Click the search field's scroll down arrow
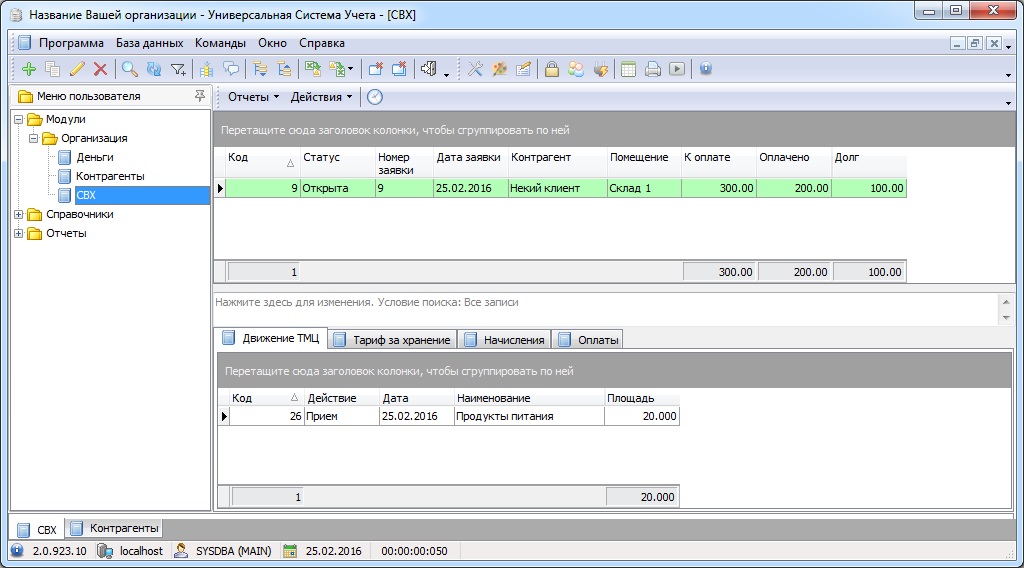This screenshot has height=568, width=1024. [x=1006, y=317]
